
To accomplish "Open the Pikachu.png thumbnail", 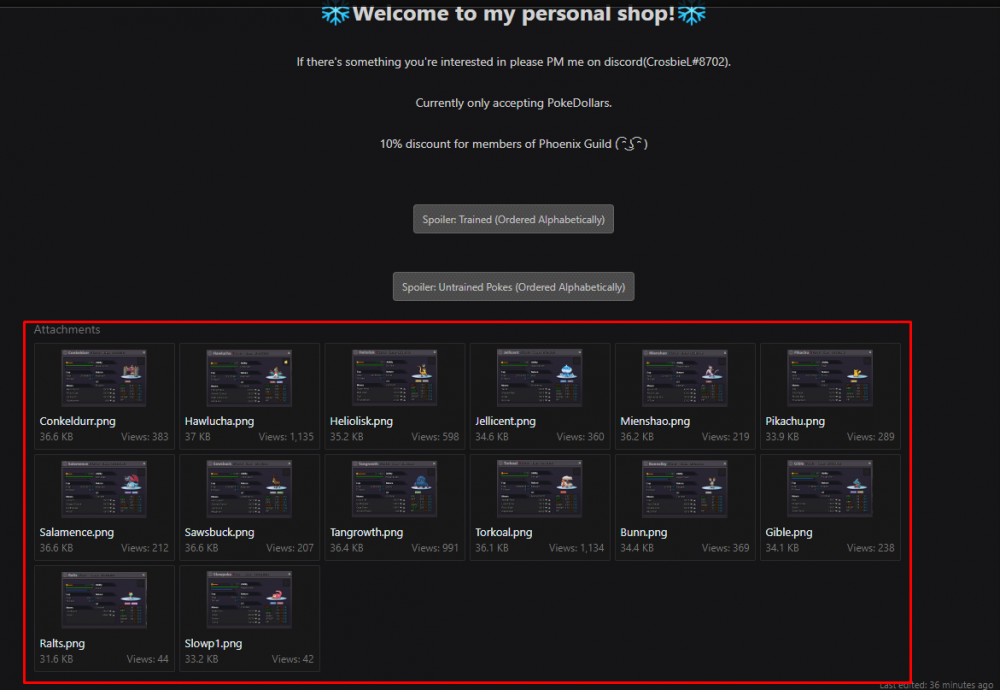I will (x=830, y=378).
